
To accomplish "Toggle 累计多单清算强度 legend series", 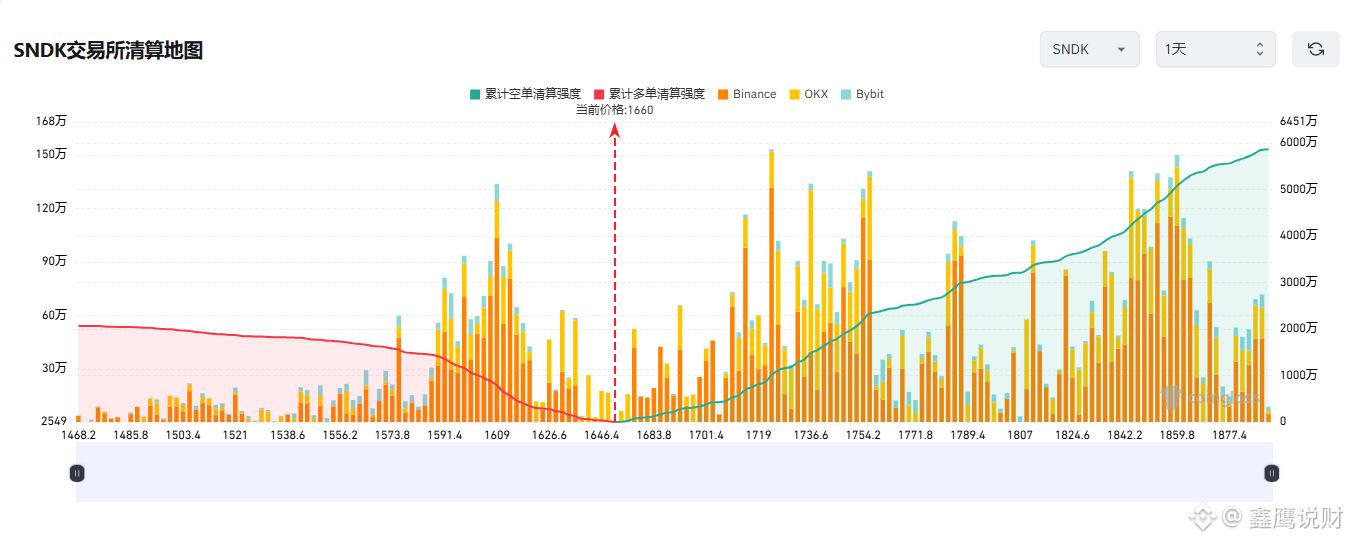I will click(x=649, y=94).
